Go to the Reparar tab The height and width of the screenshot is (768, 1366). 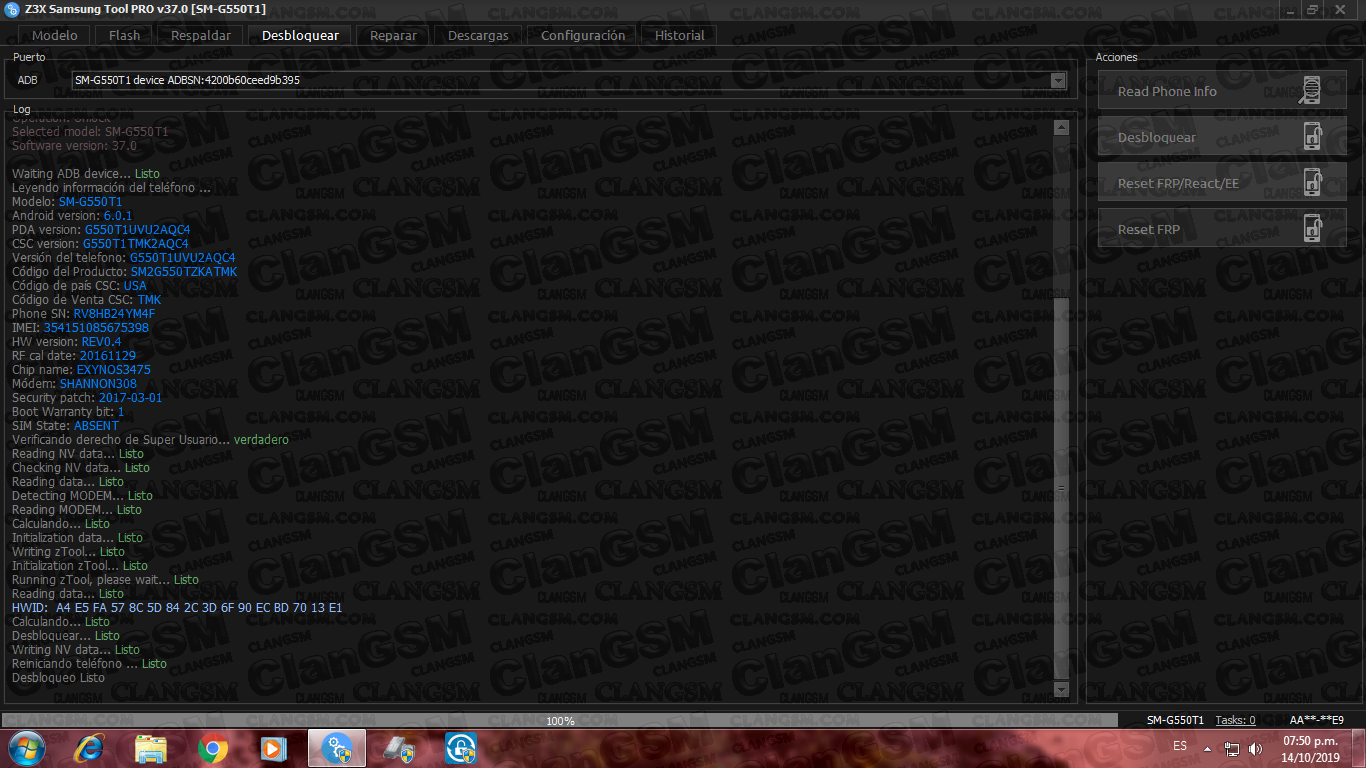click(x=393, y=35)
